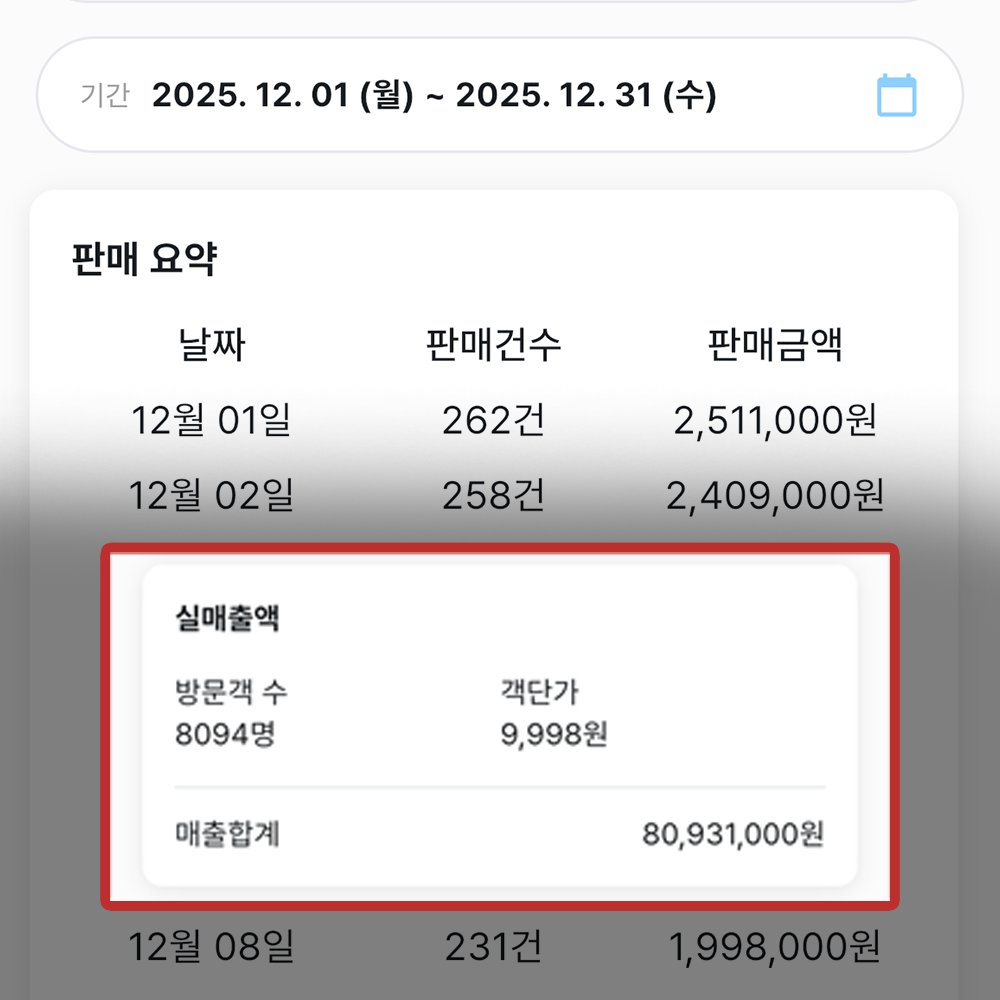
Task: Open the 12월 01일 sales row
Action: tap(211, 421)
